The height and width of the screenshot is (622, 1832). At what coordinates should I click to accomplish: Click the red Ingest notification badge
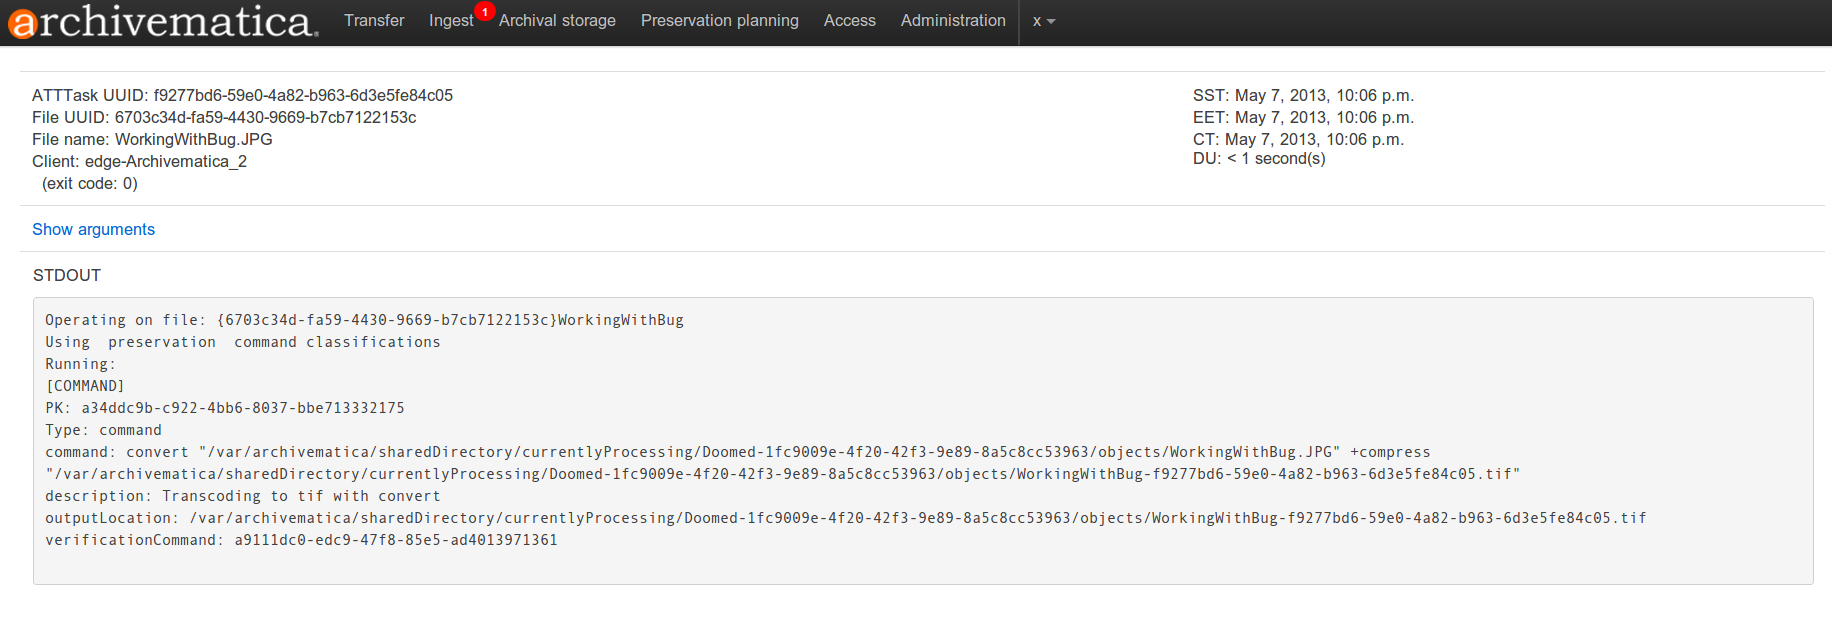click(x=485, y=12)
